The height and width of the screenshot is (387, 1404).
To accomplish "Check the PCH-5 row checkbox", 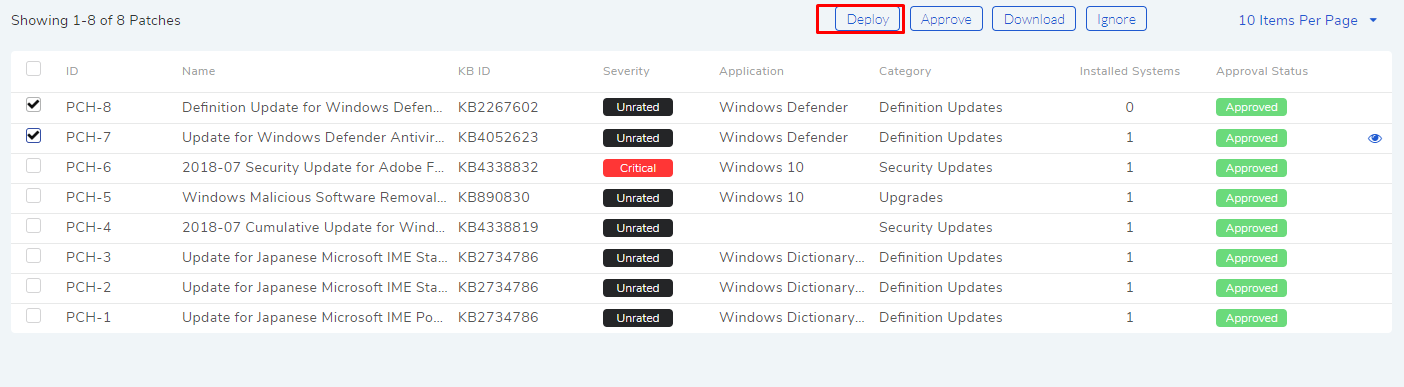I will pos(34,195).
